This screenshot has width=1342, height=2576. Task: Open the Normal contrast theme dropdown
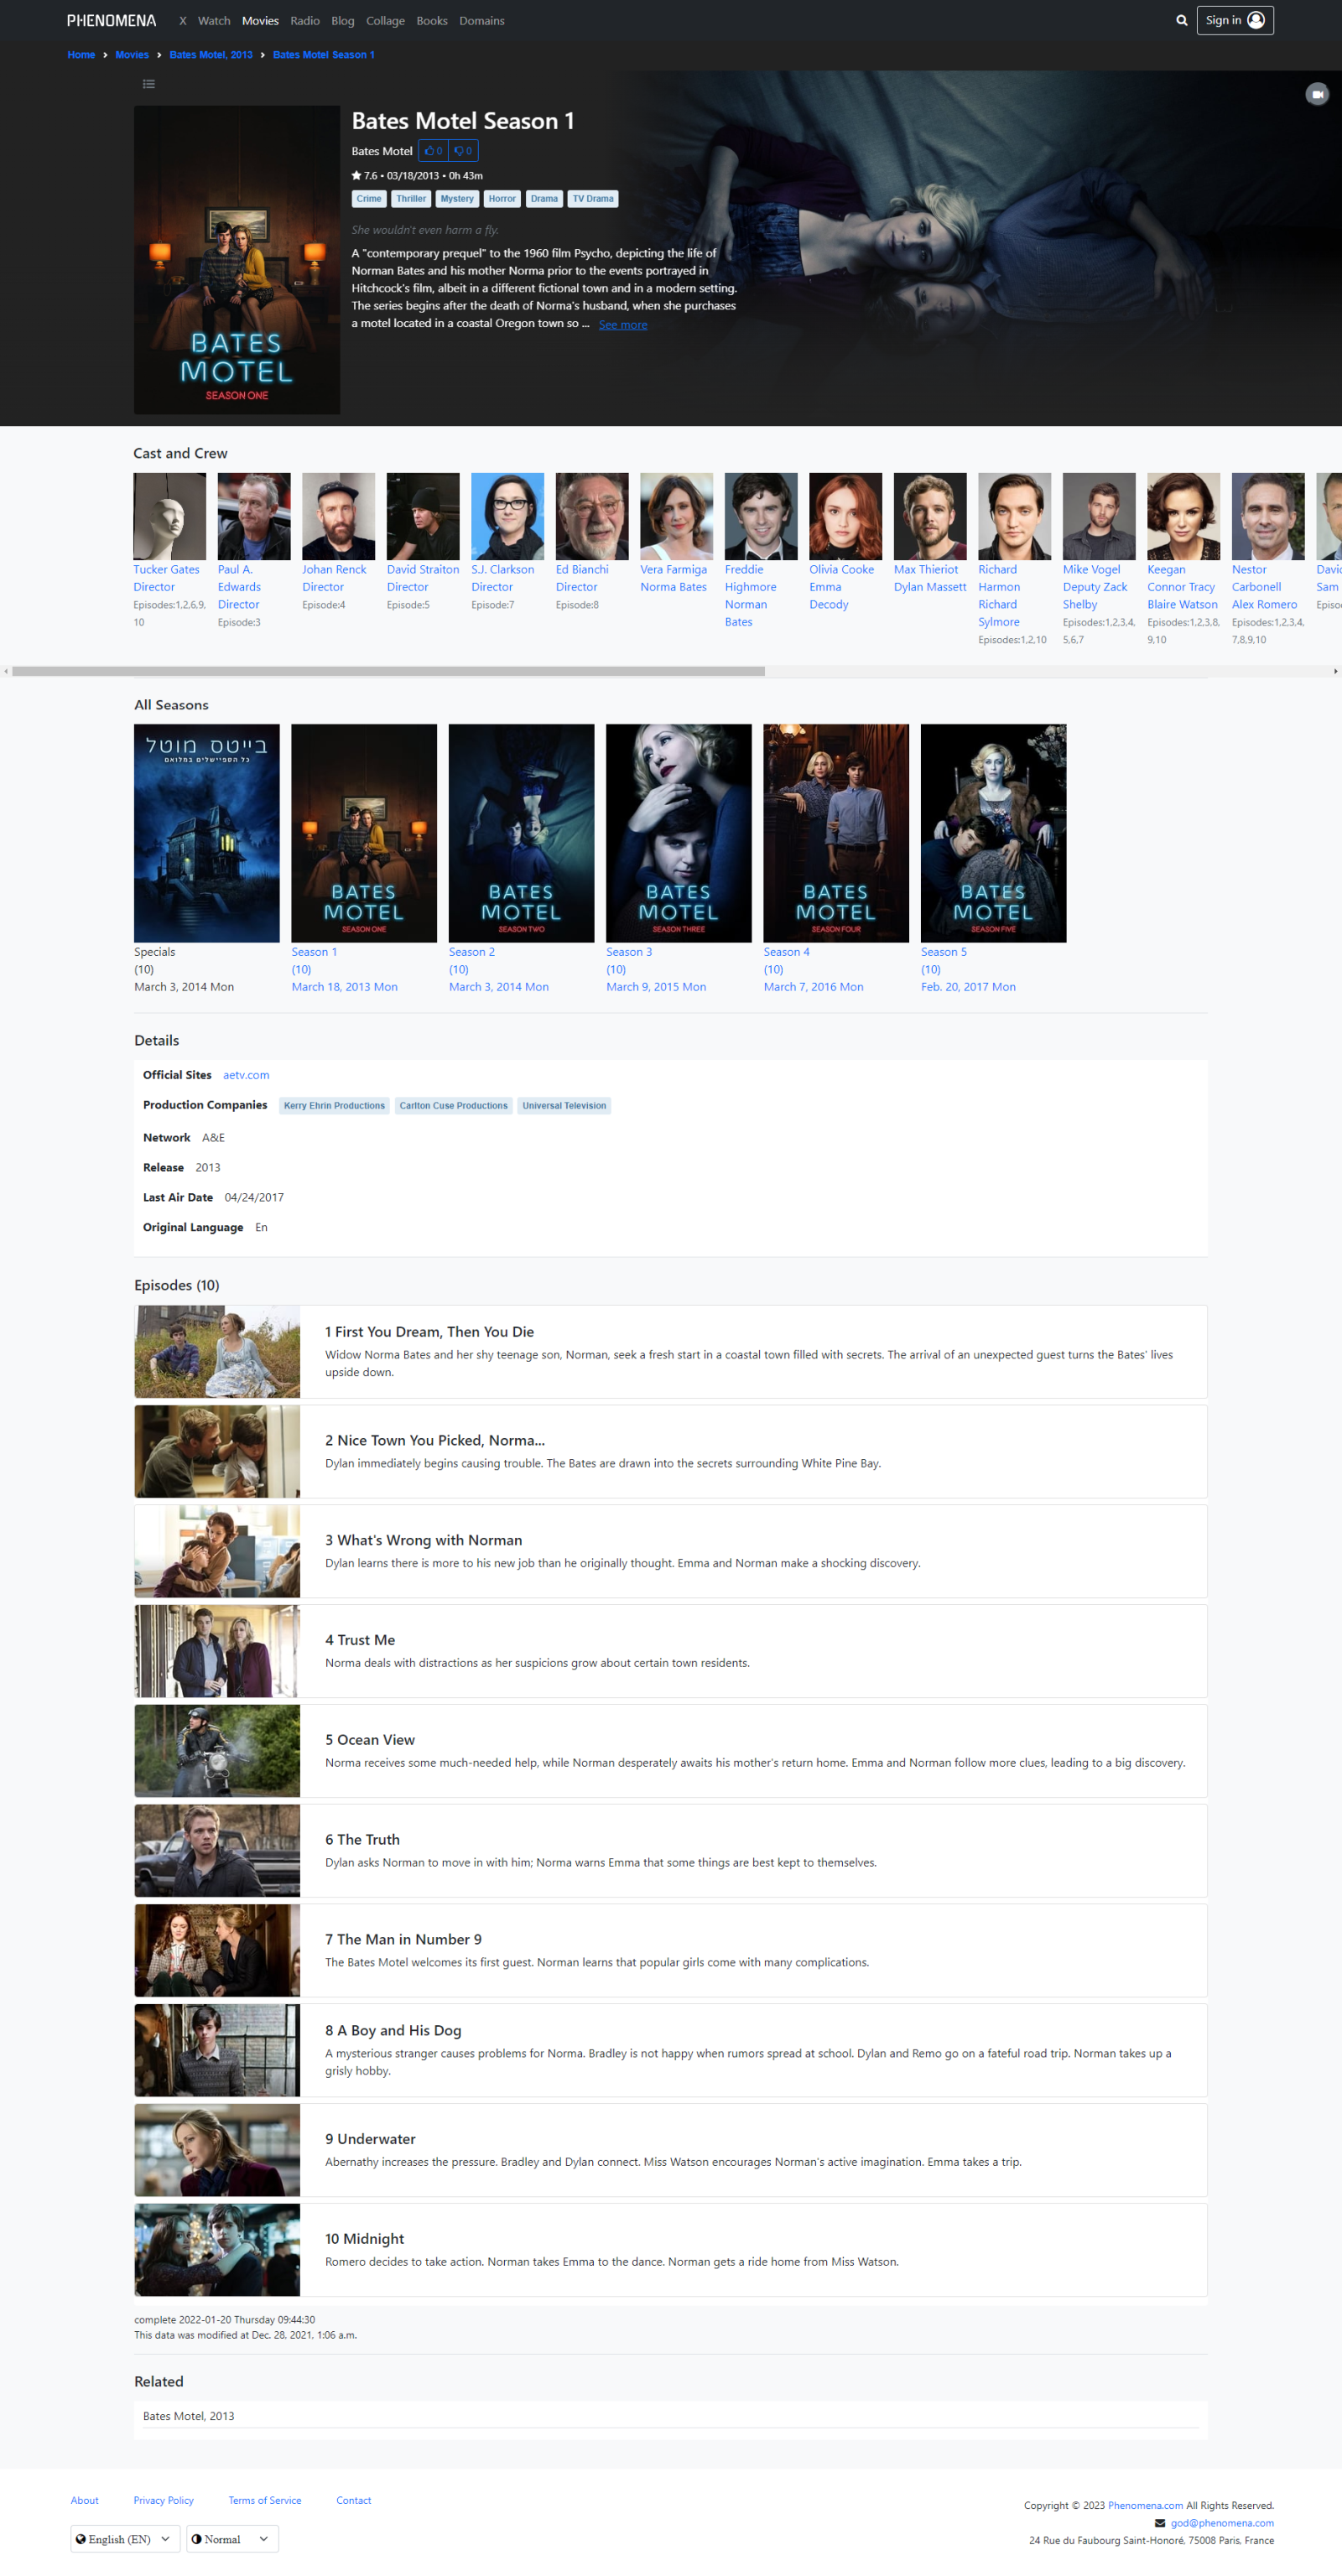click(231, 2538)
